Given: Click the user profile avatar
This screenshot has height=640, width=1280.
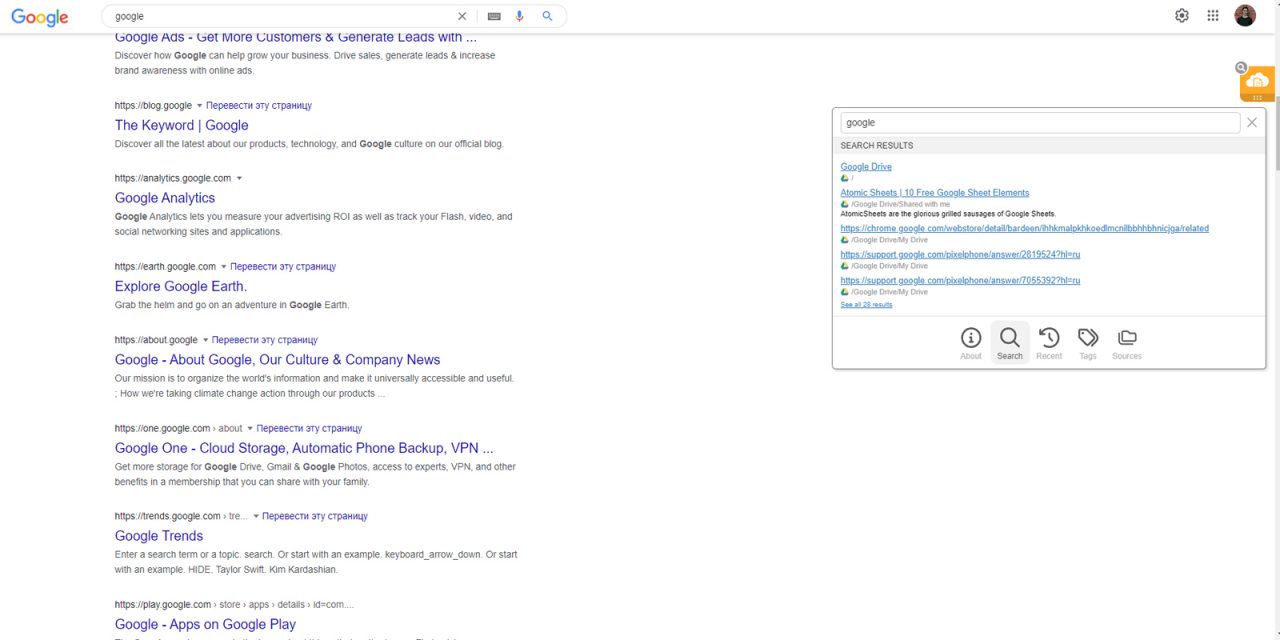Looking at the screenshot, I should [x=1245, y=15].
